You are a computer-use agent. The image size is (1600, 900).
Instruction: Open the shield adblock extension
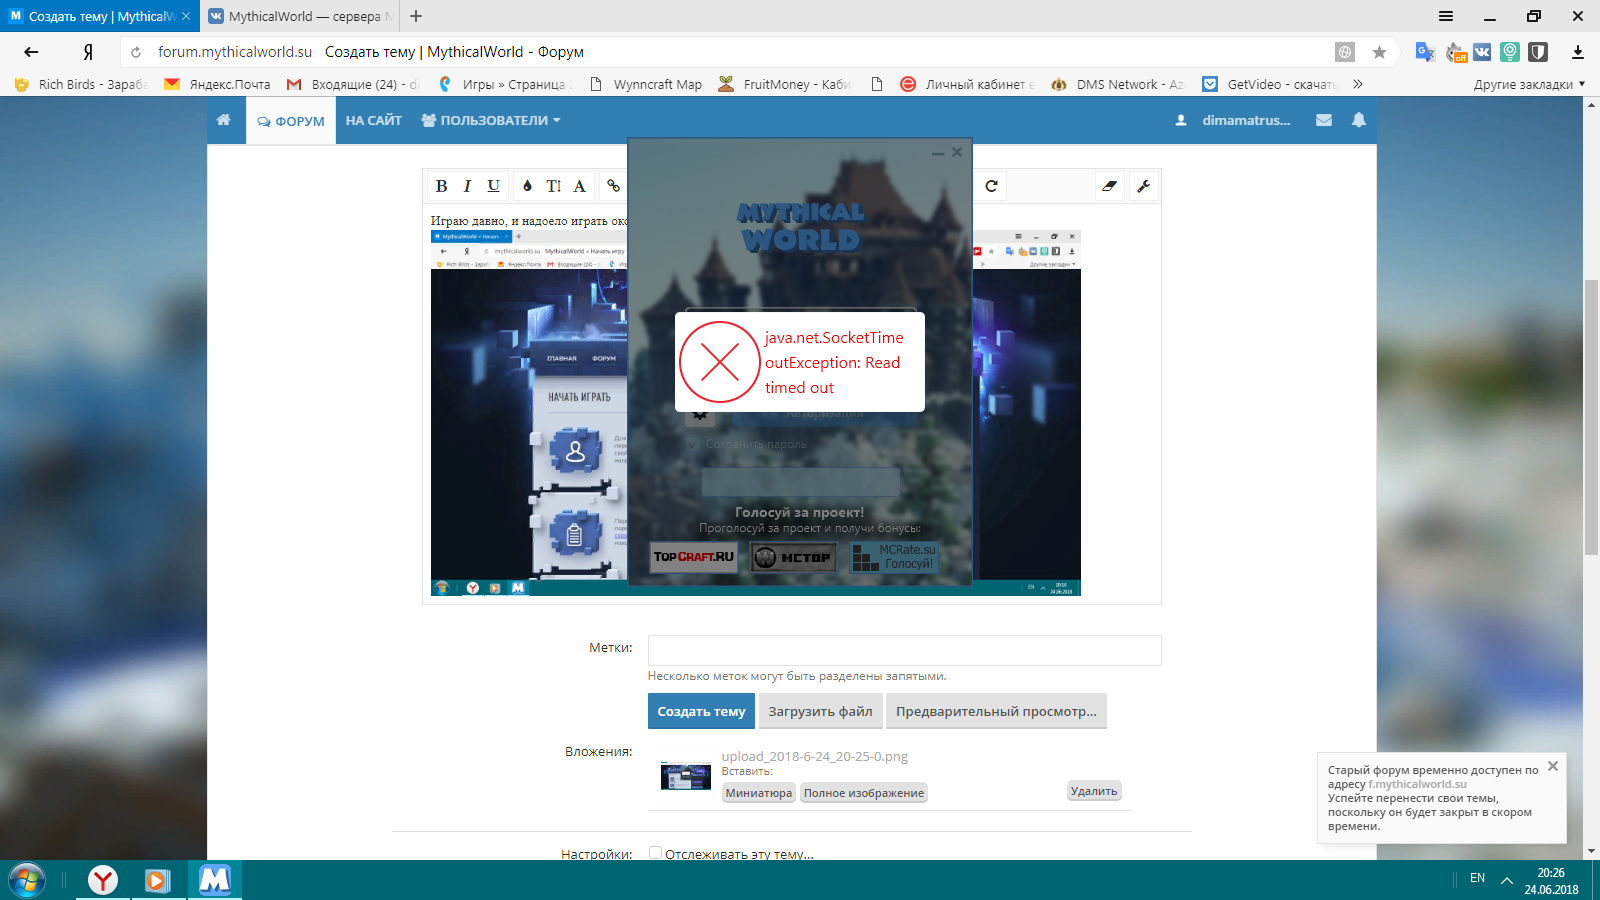click(x=1538, y=52)
